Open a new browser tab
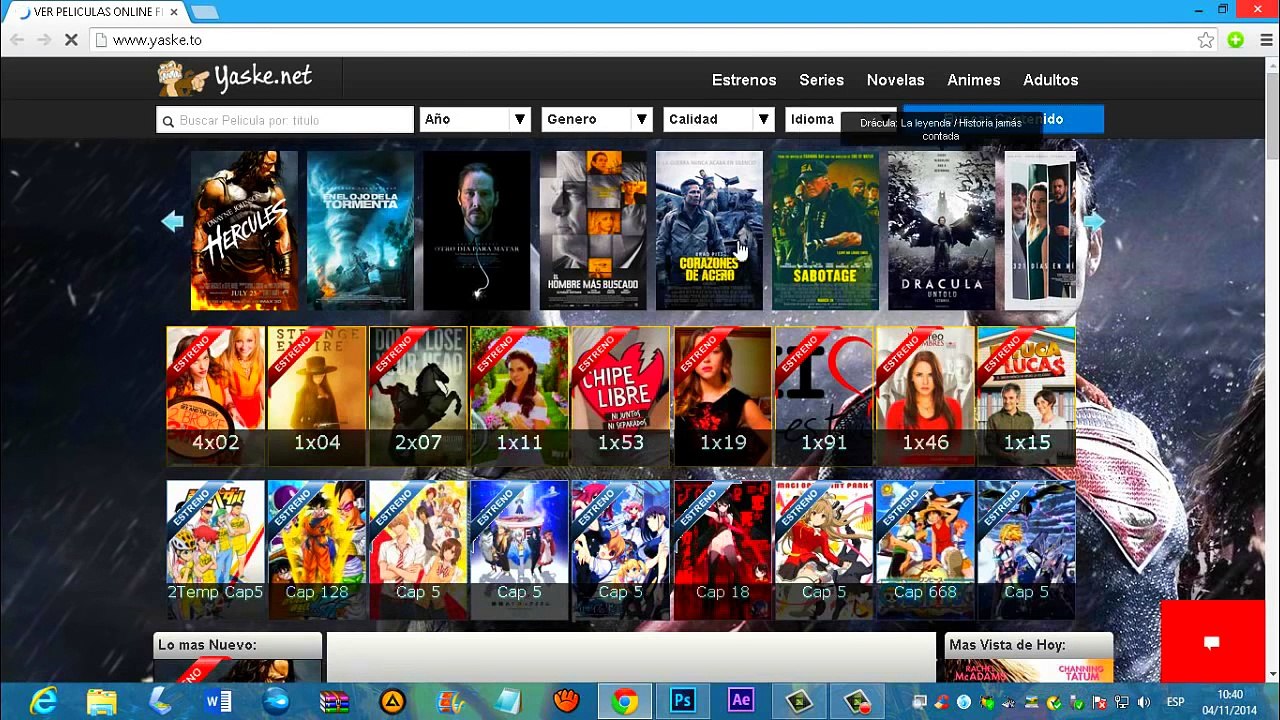This screenshot has width=1280, height=720. click(204, 12)
